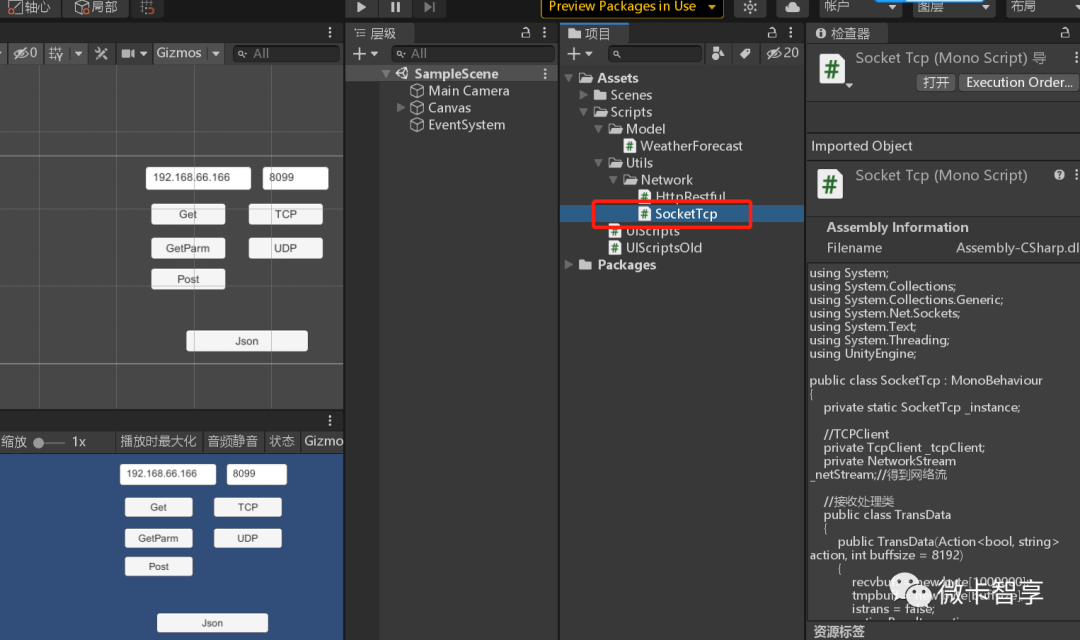This screenshot has width=1080, height=640.
Task: Lock the Inspector using its padlock icon
Action: pos(1064,32)
